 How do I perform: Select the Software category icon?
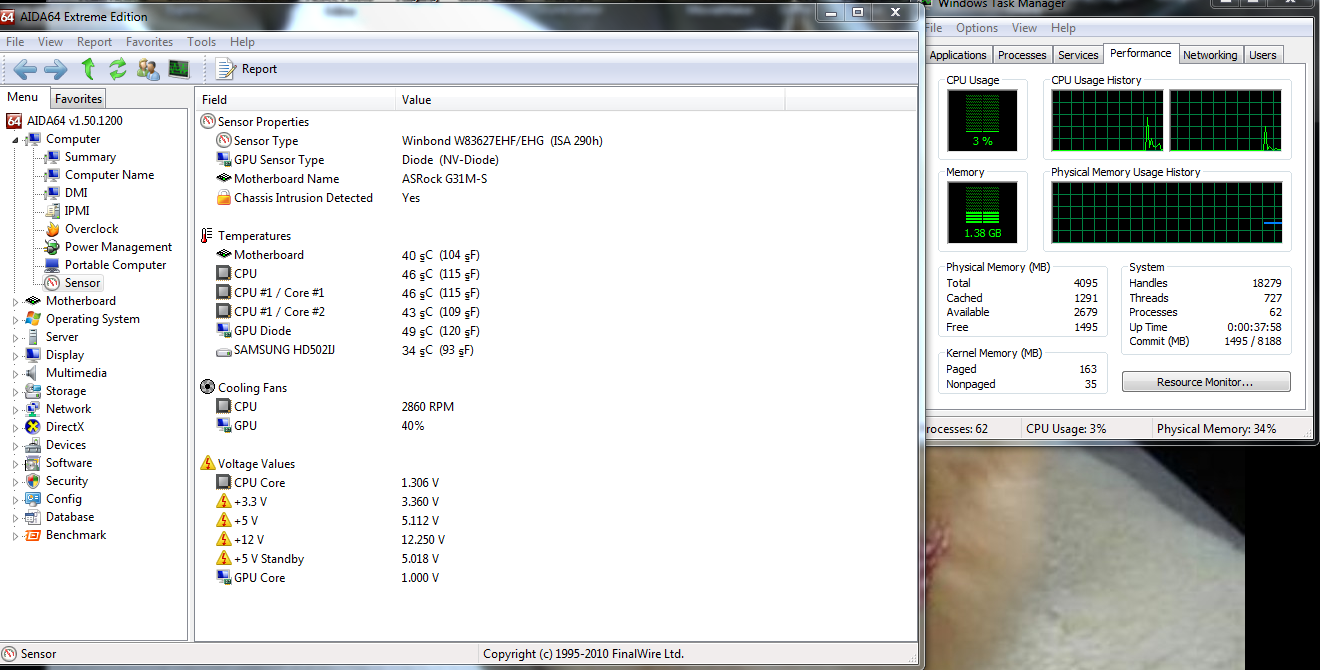tap(33, 463)
